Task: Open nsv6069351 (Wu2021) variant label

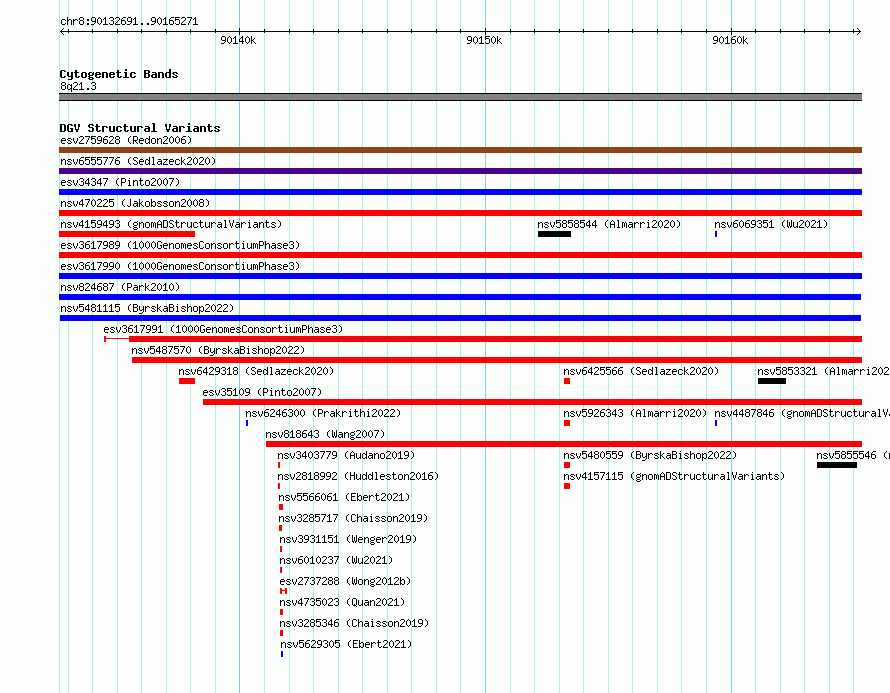Action: click(771, 224)
